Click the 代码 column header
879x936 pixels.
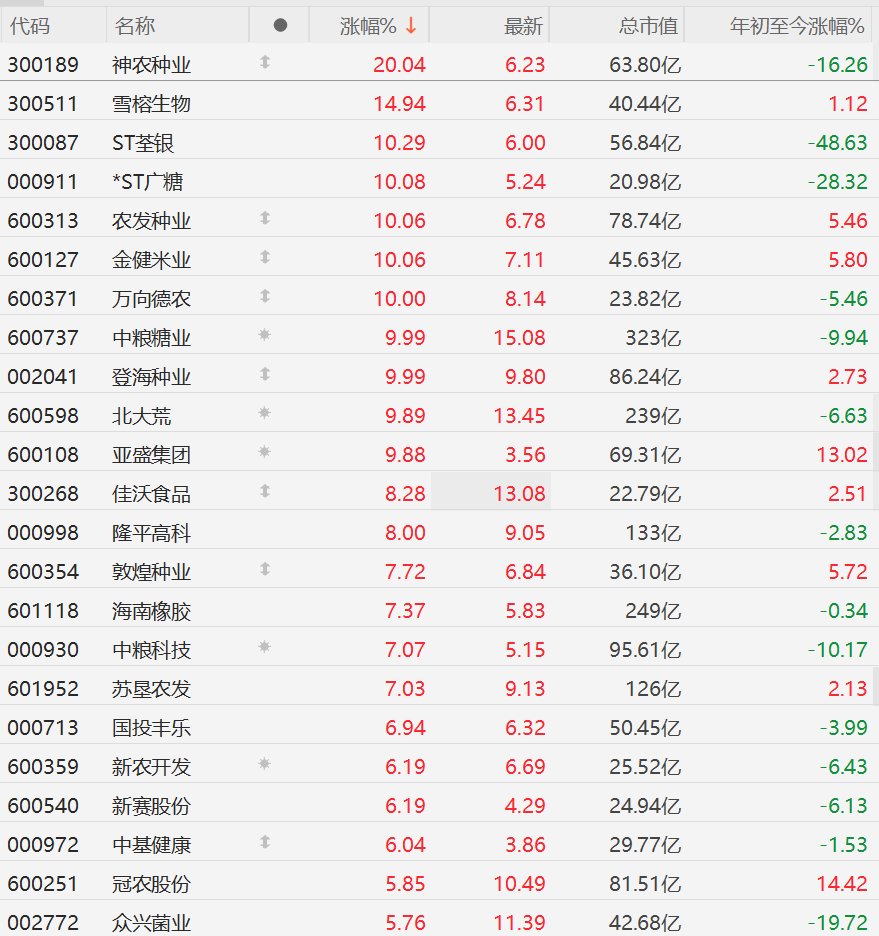(x=29, y=26)
